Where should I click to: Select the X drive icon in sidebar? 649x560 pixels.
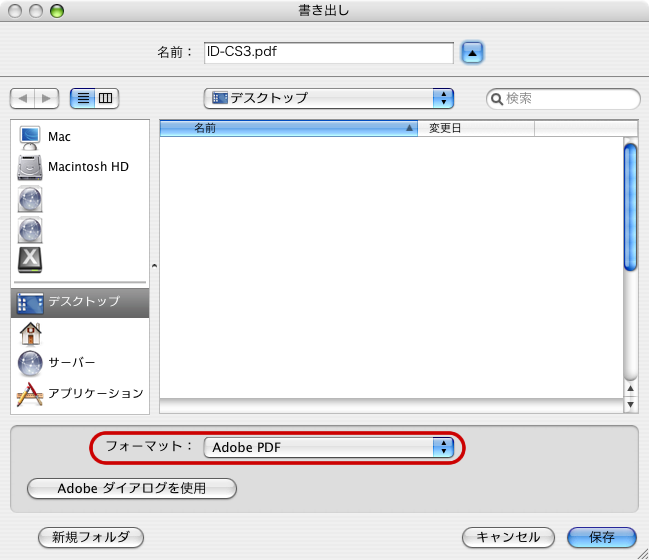point(30,260)
